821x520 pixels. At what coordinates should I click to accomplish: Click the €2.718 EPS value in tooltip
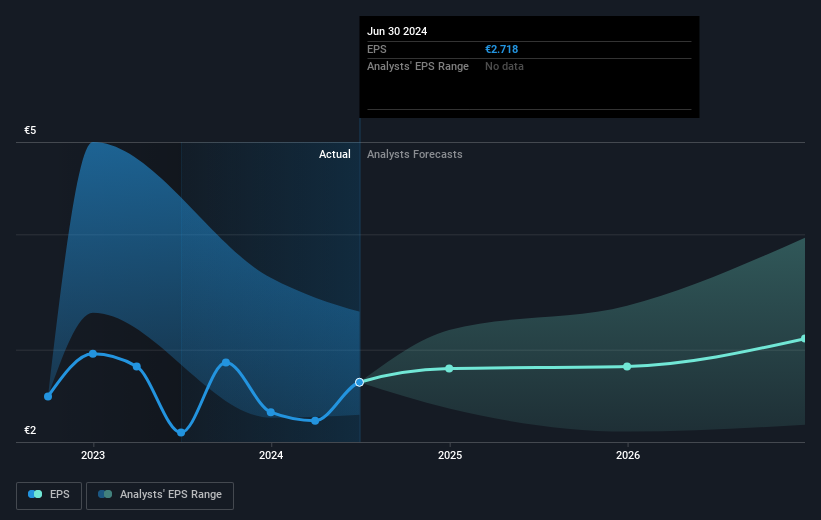(502, 49)
